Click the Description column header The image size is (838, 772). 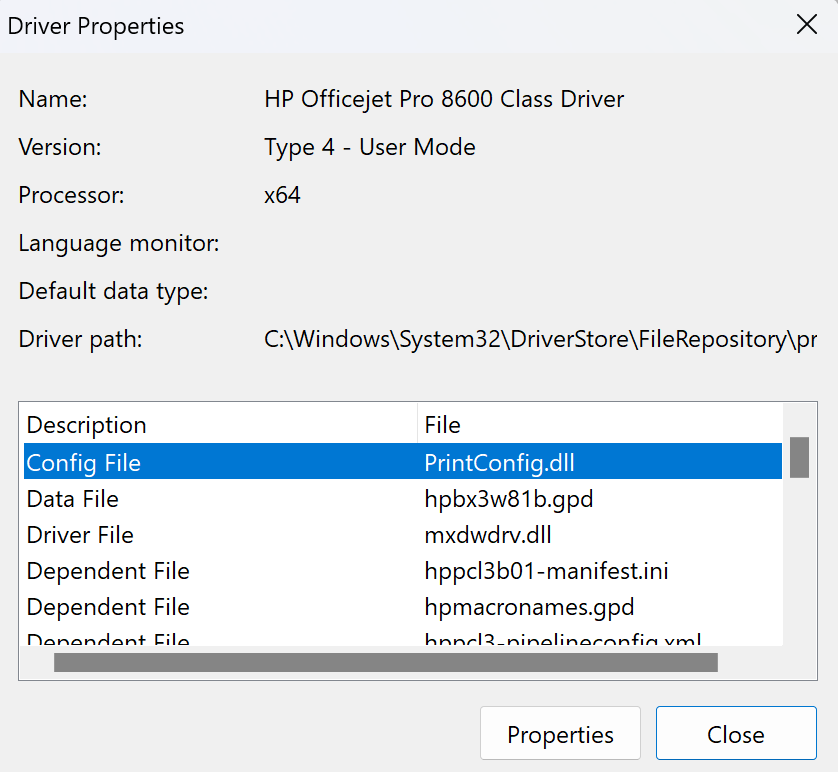(x=87, y=425)
